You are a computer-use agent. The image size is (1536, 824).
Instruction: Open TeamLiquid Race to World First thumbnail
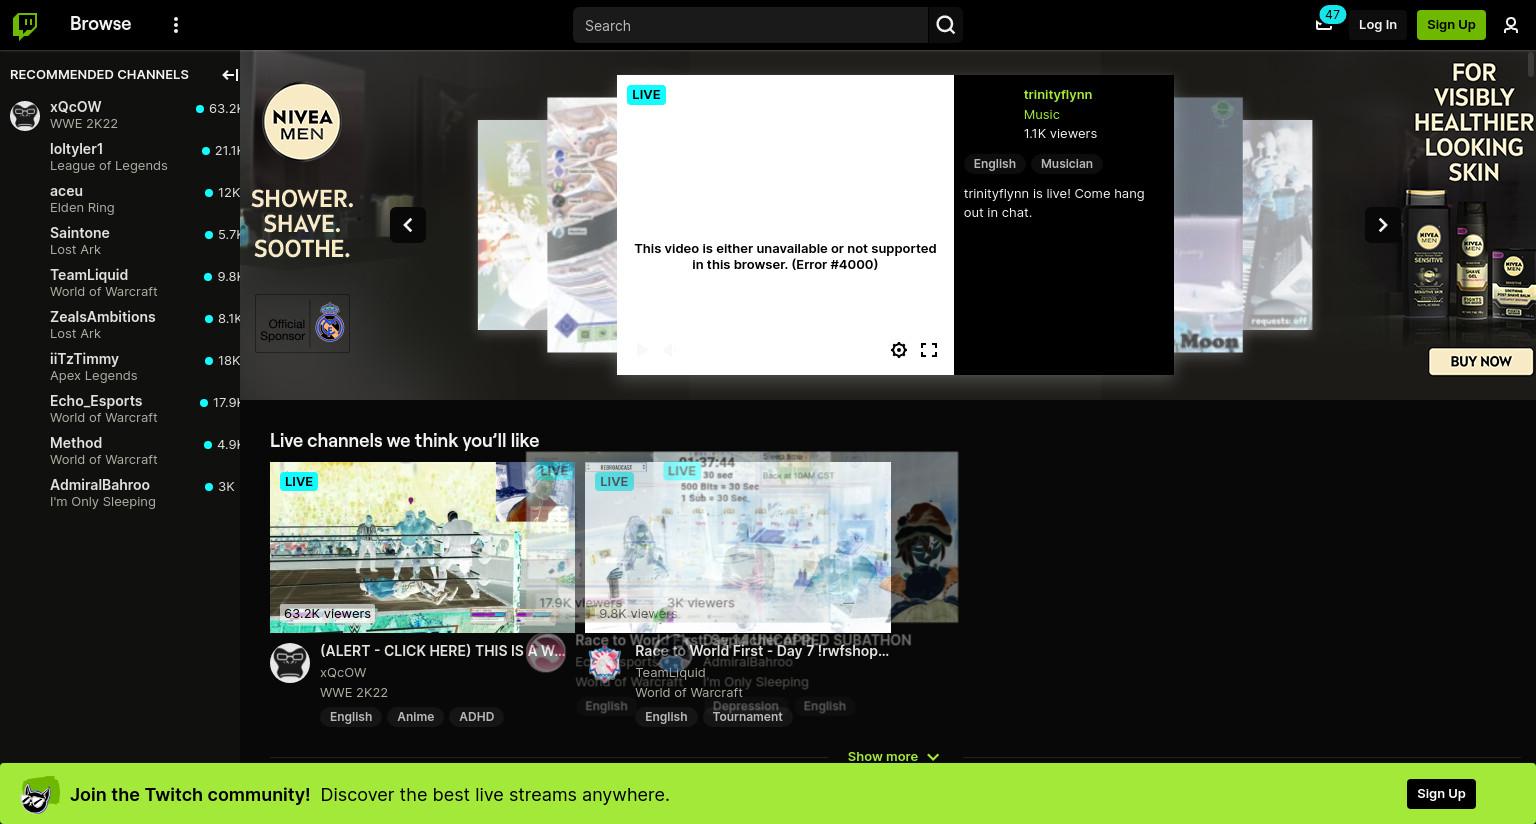(738, 547)
